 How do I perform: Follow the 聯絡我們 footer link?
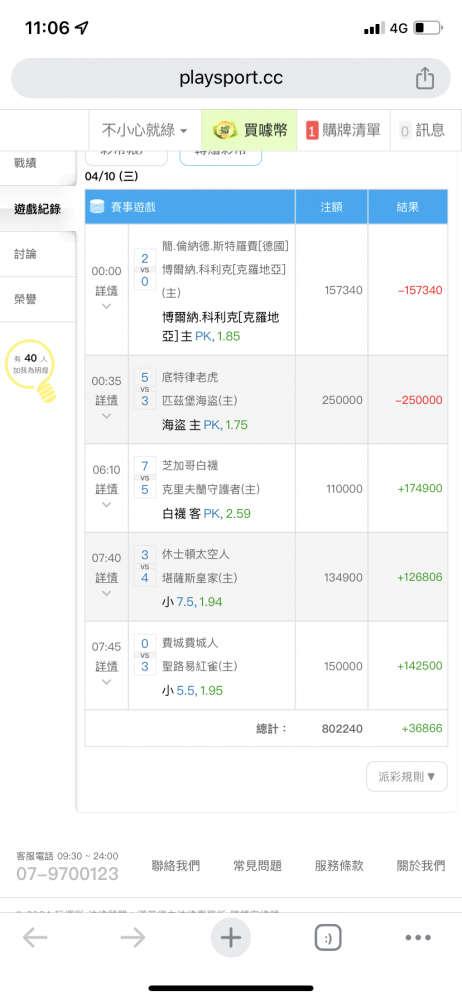tap(175, 866)
